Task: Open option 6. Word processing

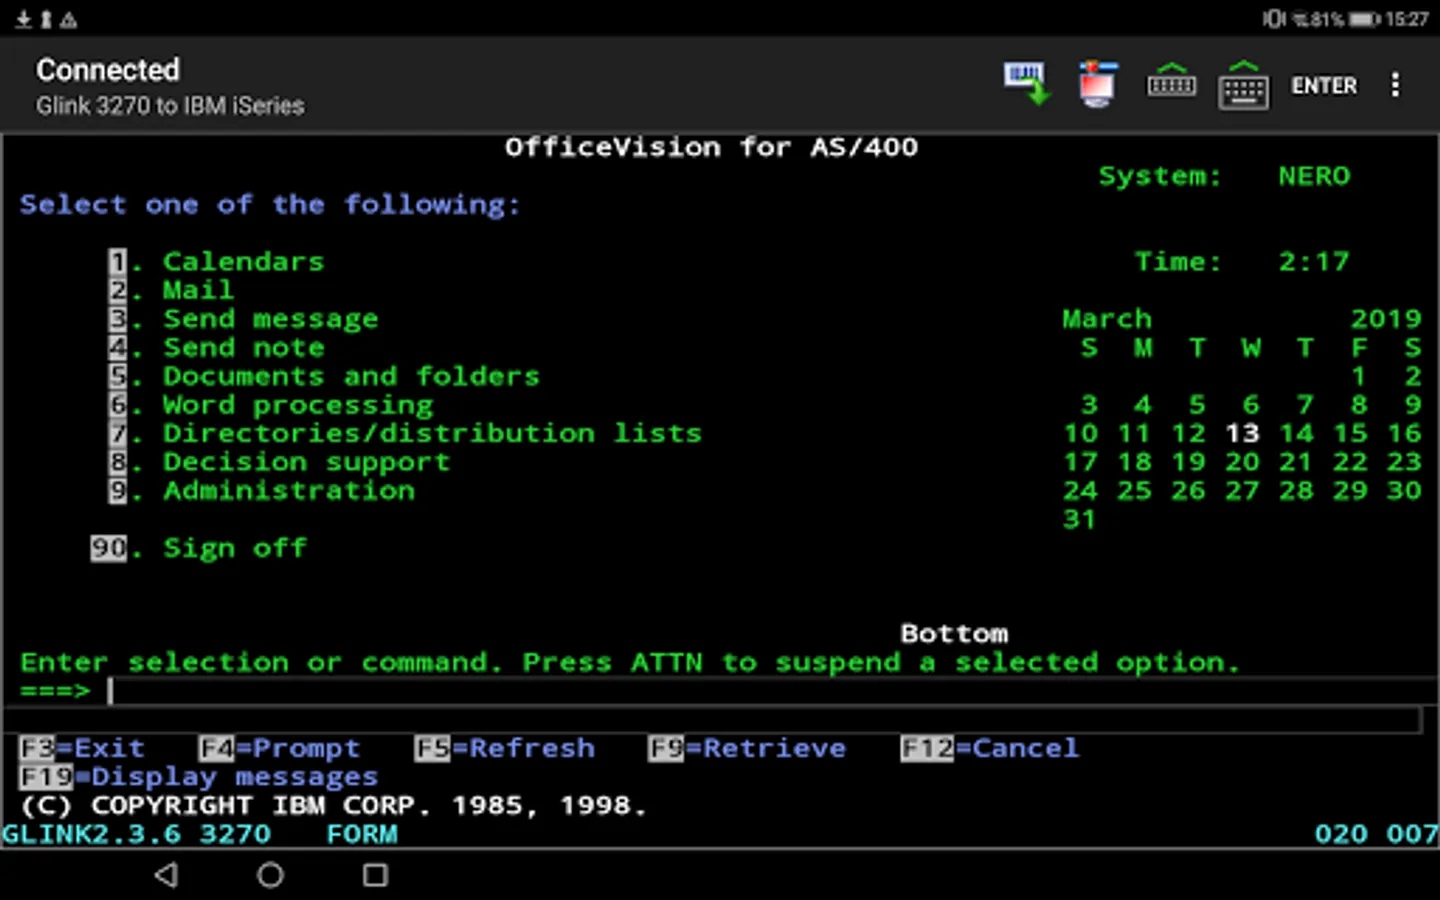Action: tap(270, 406)
